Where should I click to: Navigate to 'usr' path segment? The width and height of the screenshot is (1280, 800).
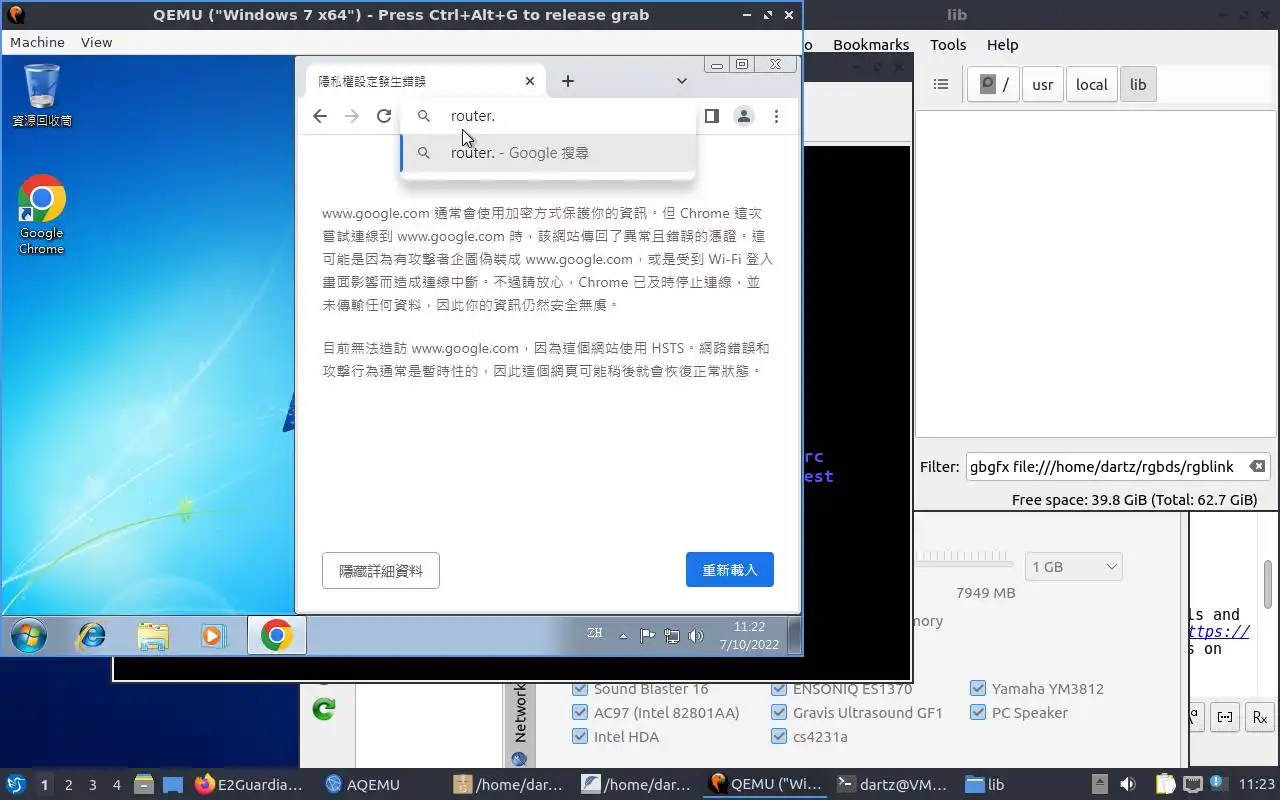pos(1042,84)
